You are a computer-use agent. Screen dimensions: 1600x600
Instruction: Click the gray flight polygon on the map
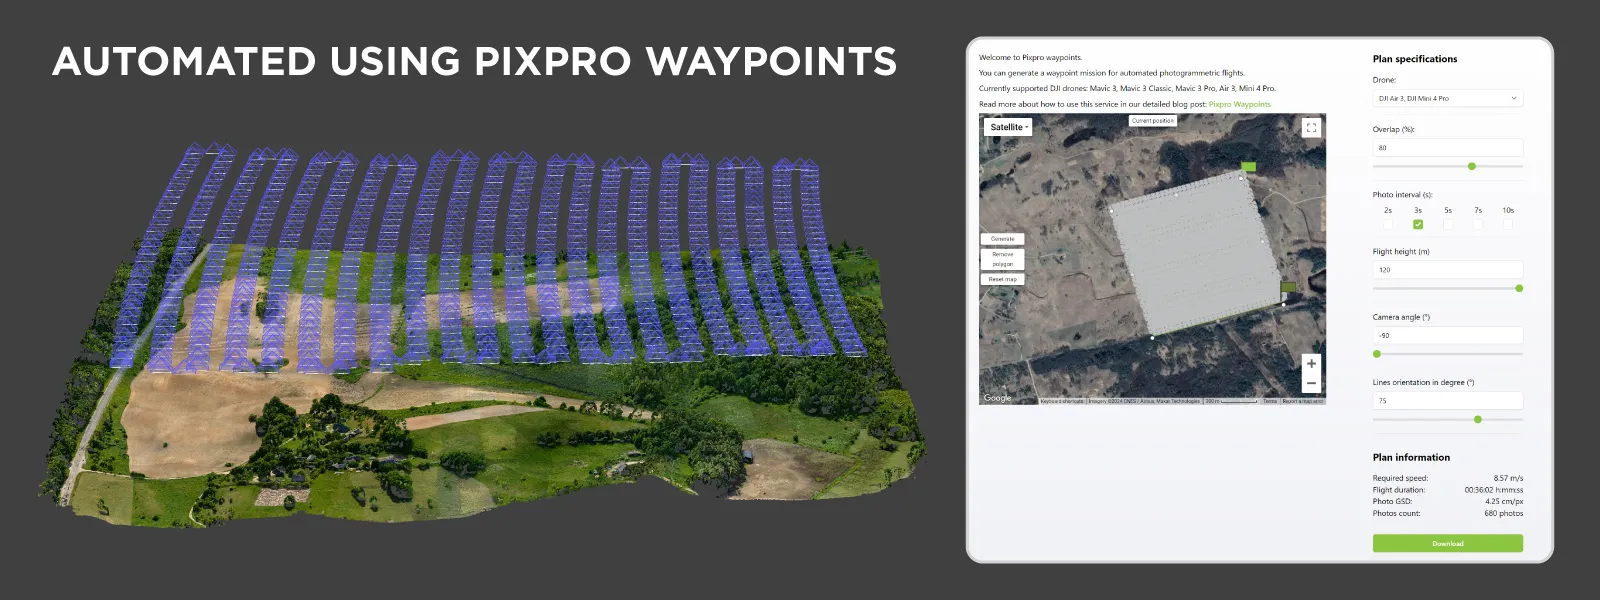pos(1195,255)
